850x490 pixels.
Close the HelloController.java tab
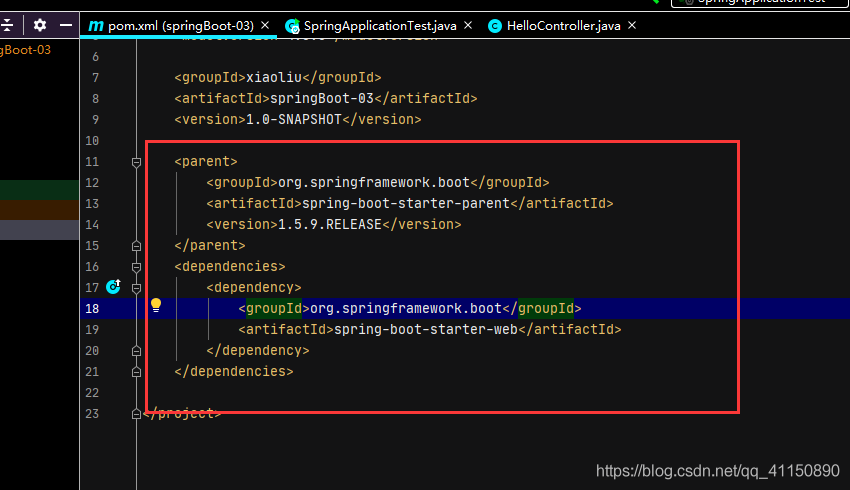tap(632, 25)
